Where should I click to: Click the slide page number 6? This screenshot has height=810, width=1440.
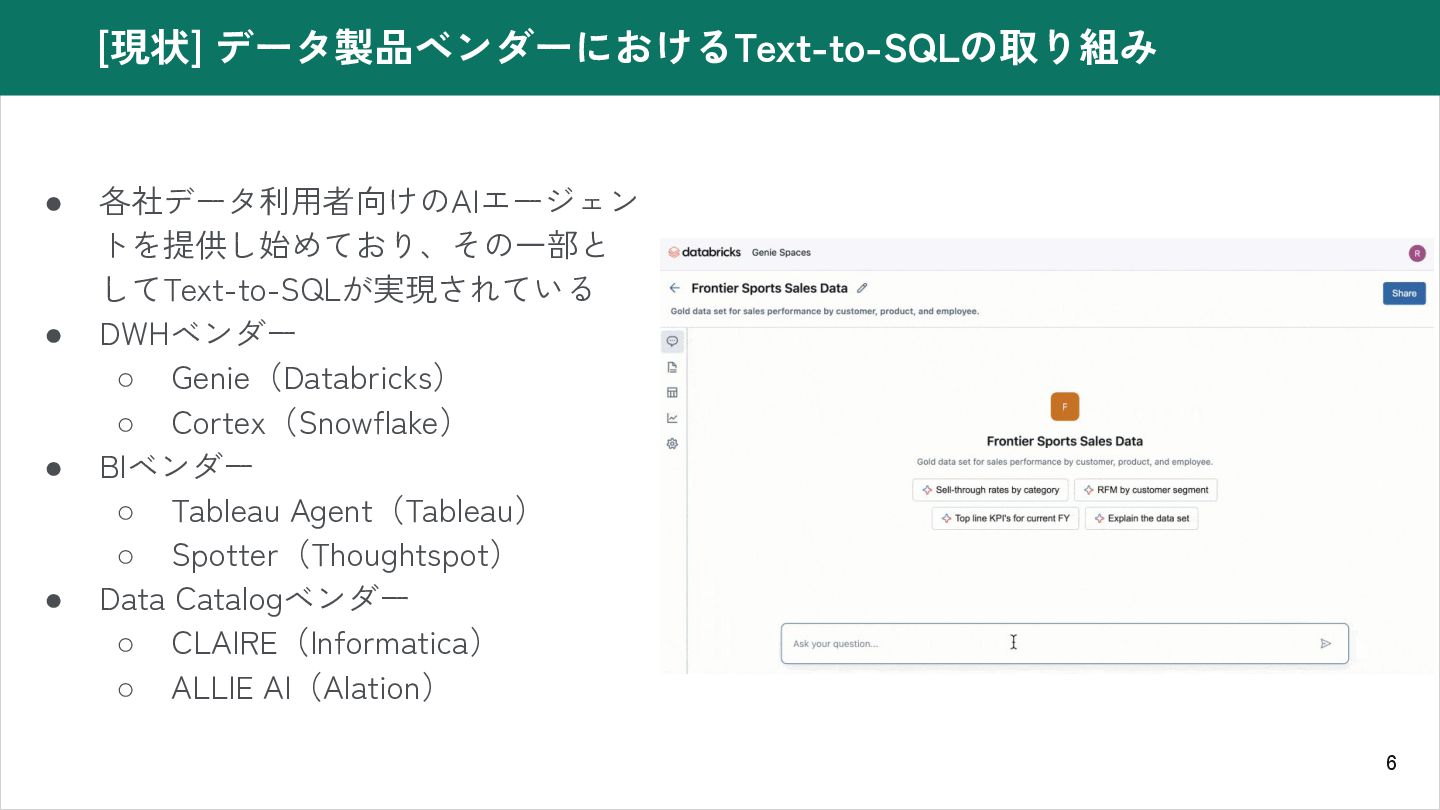pyautogui.click(x=1391, y=763)
